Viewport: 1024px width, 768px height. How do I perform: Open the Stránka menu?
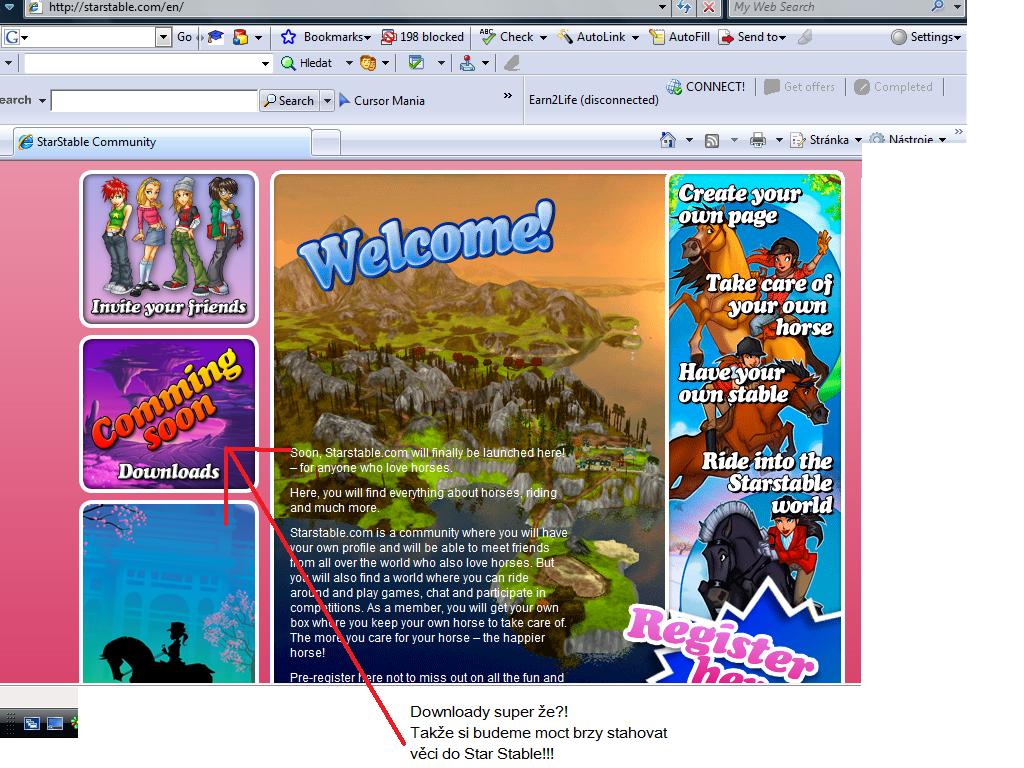point(826,140)
